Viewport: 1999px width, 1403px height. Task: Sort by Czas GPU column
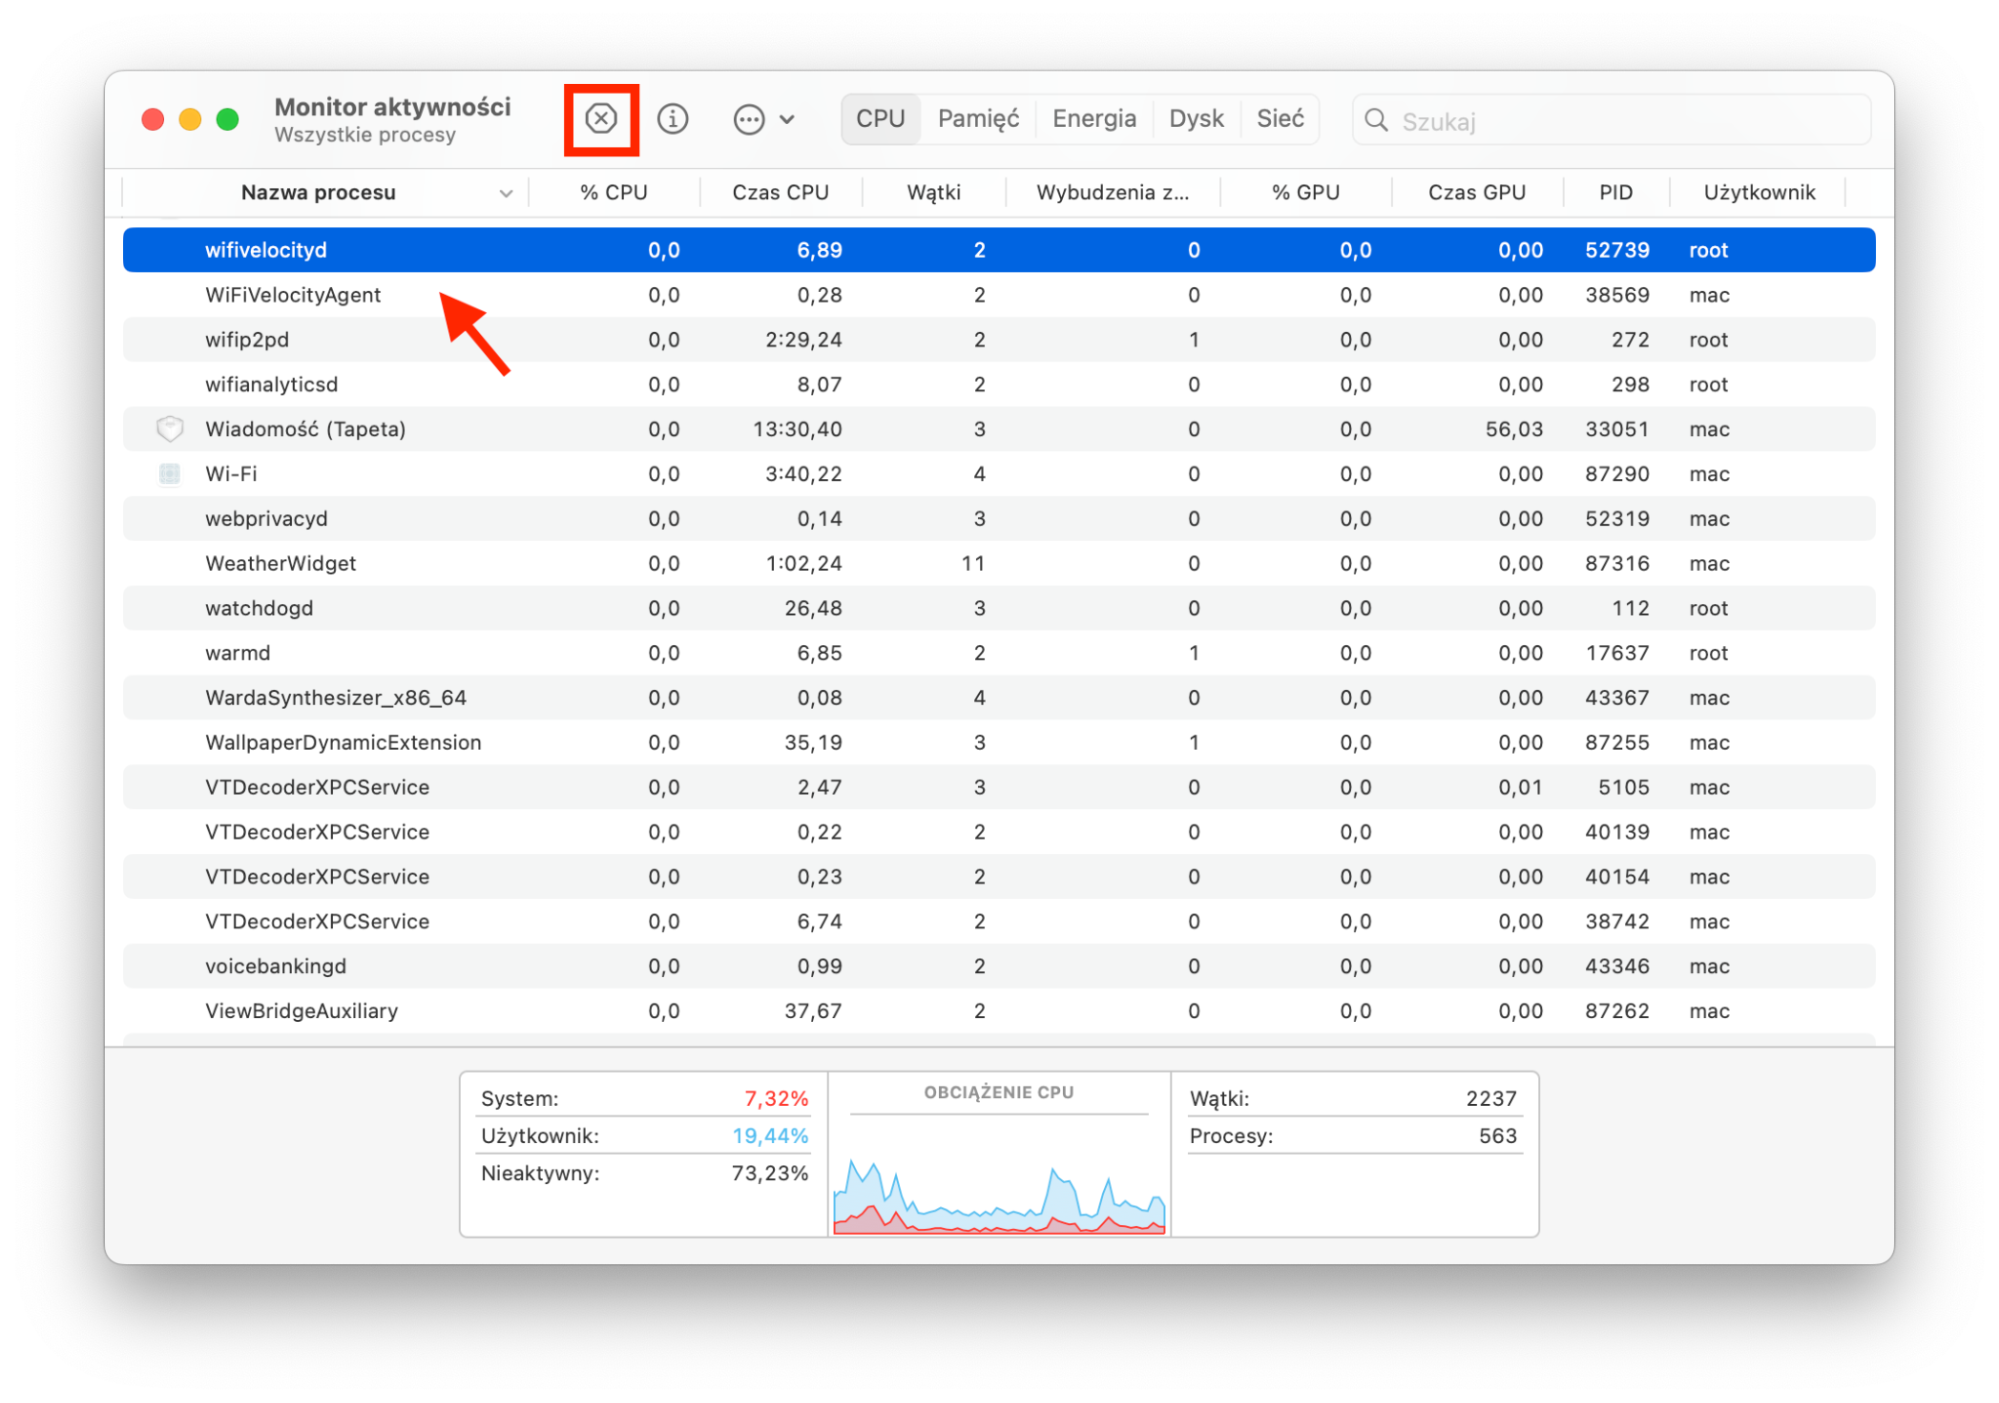pyautogui.click(x=1476, y=193)
